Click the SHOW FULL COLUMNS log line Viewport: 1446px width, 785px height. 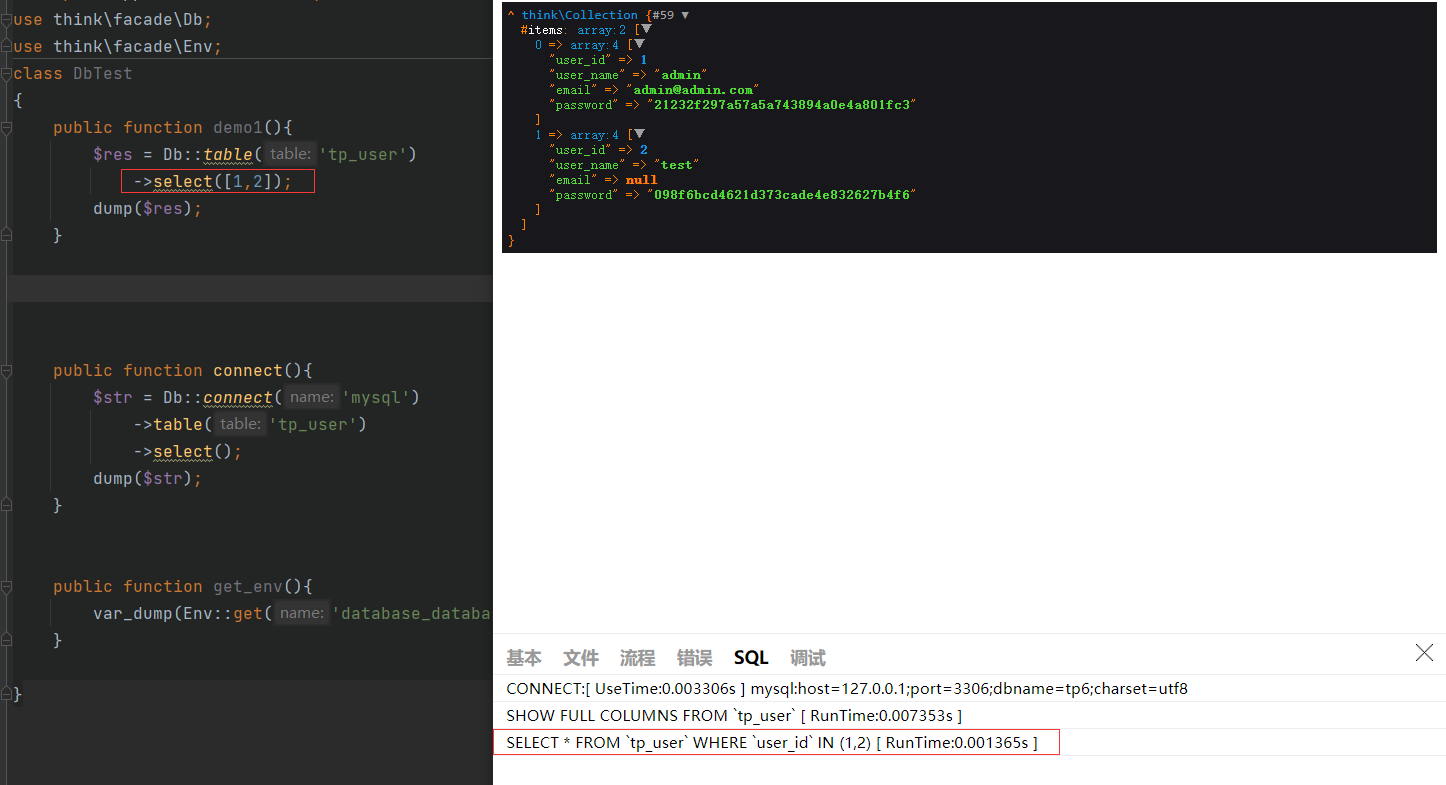[734, 716]
